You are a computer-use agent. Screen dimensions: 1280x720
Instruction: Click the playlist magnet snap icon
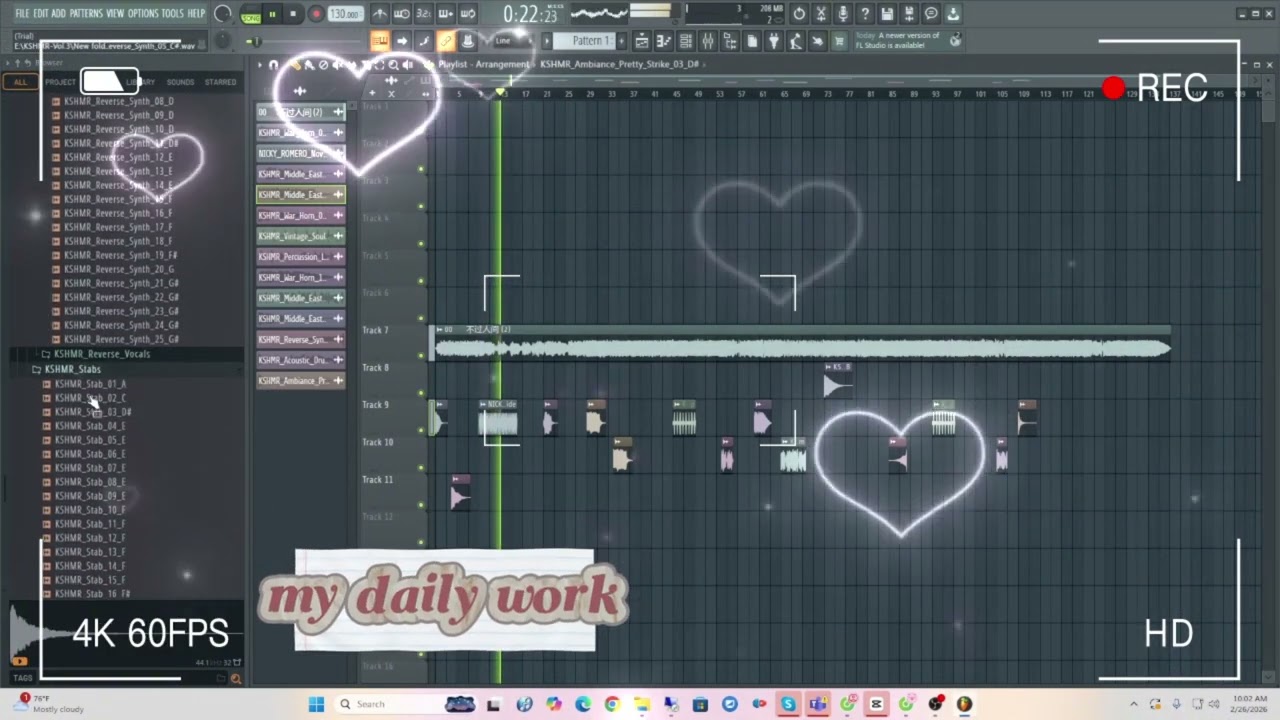click(273, 64)
